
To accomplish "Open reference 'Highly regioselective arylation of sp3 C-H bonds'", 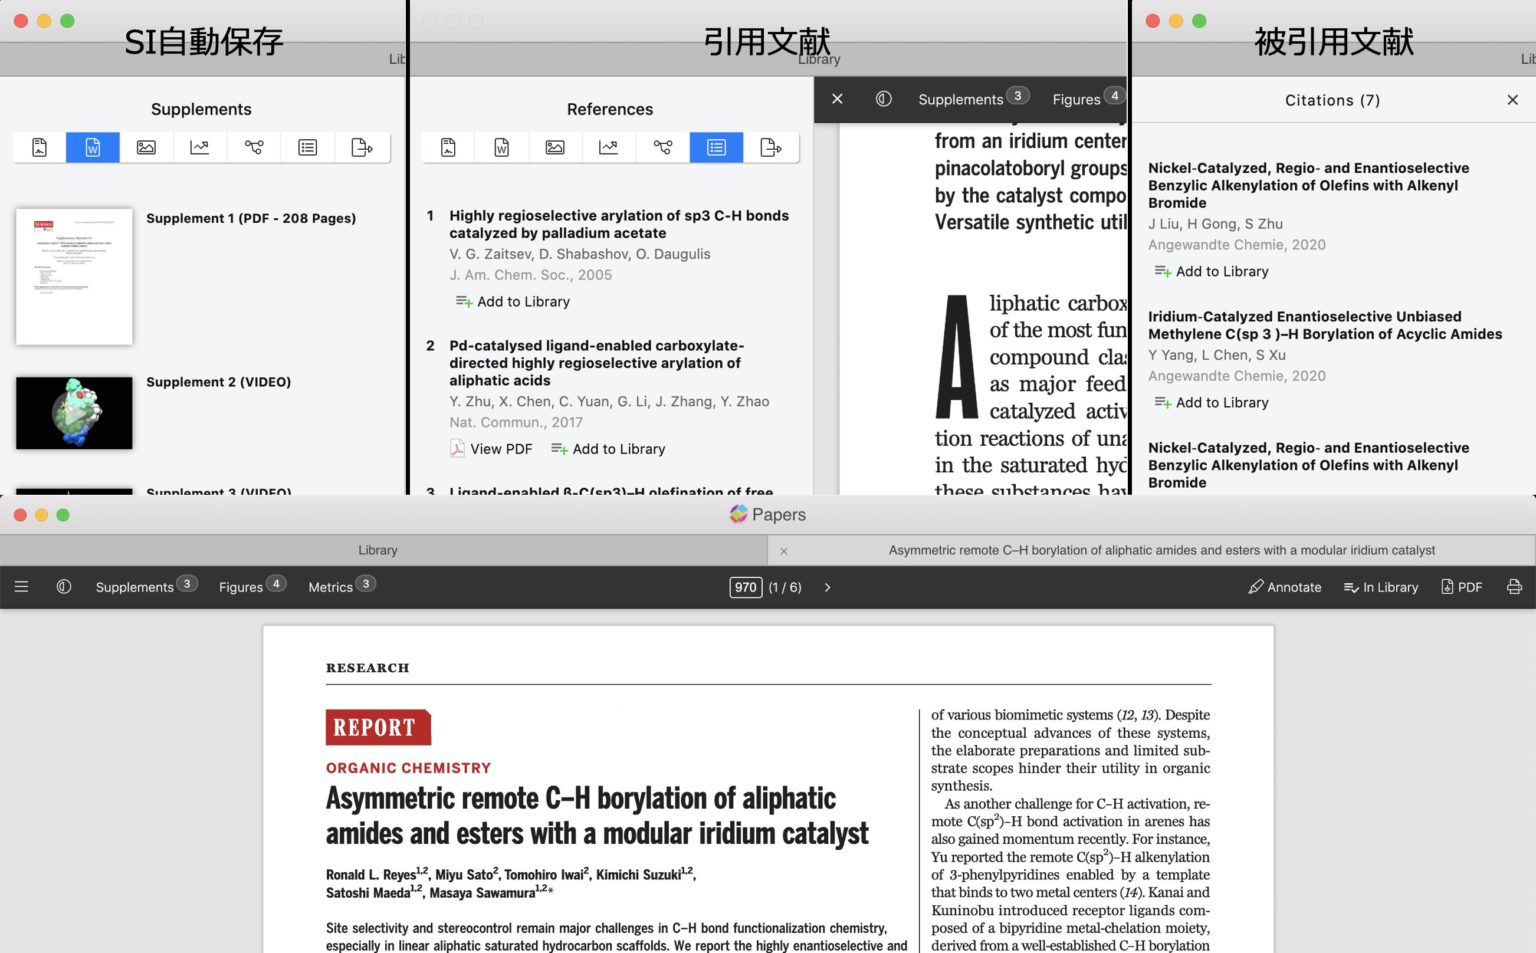I will click(x=619, y=224).
